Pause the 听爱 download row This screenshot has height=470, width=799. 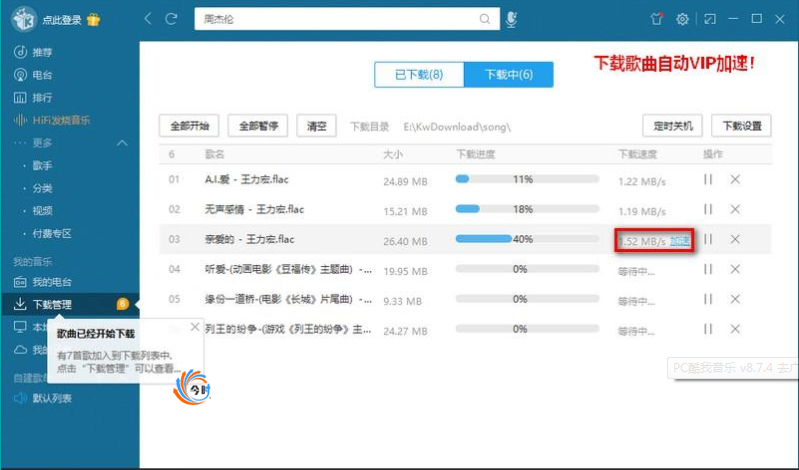(708, 269)
